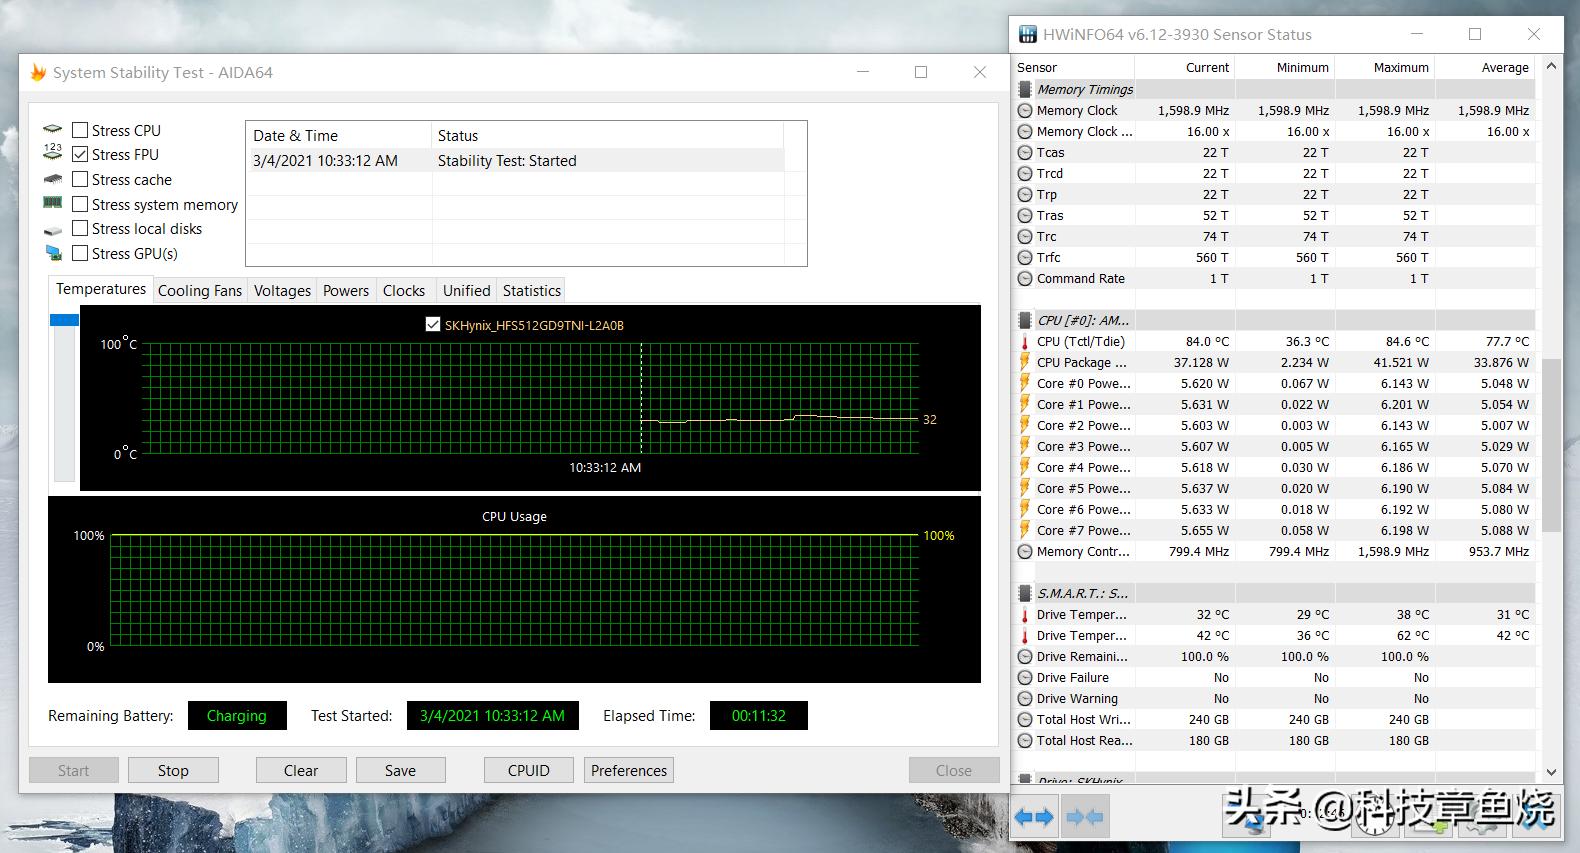The image size is (1580, 853).
Task: Click the AIDA64 flame icon in title bar
Action: tap(38, 72)
